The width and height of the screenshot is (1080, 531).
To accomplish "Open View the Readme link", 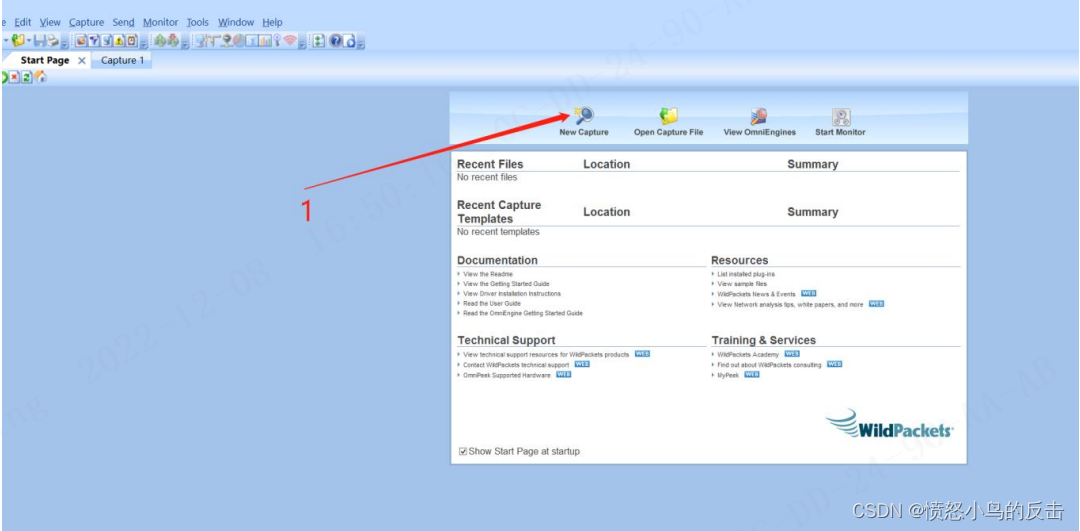I will point(488,274).
